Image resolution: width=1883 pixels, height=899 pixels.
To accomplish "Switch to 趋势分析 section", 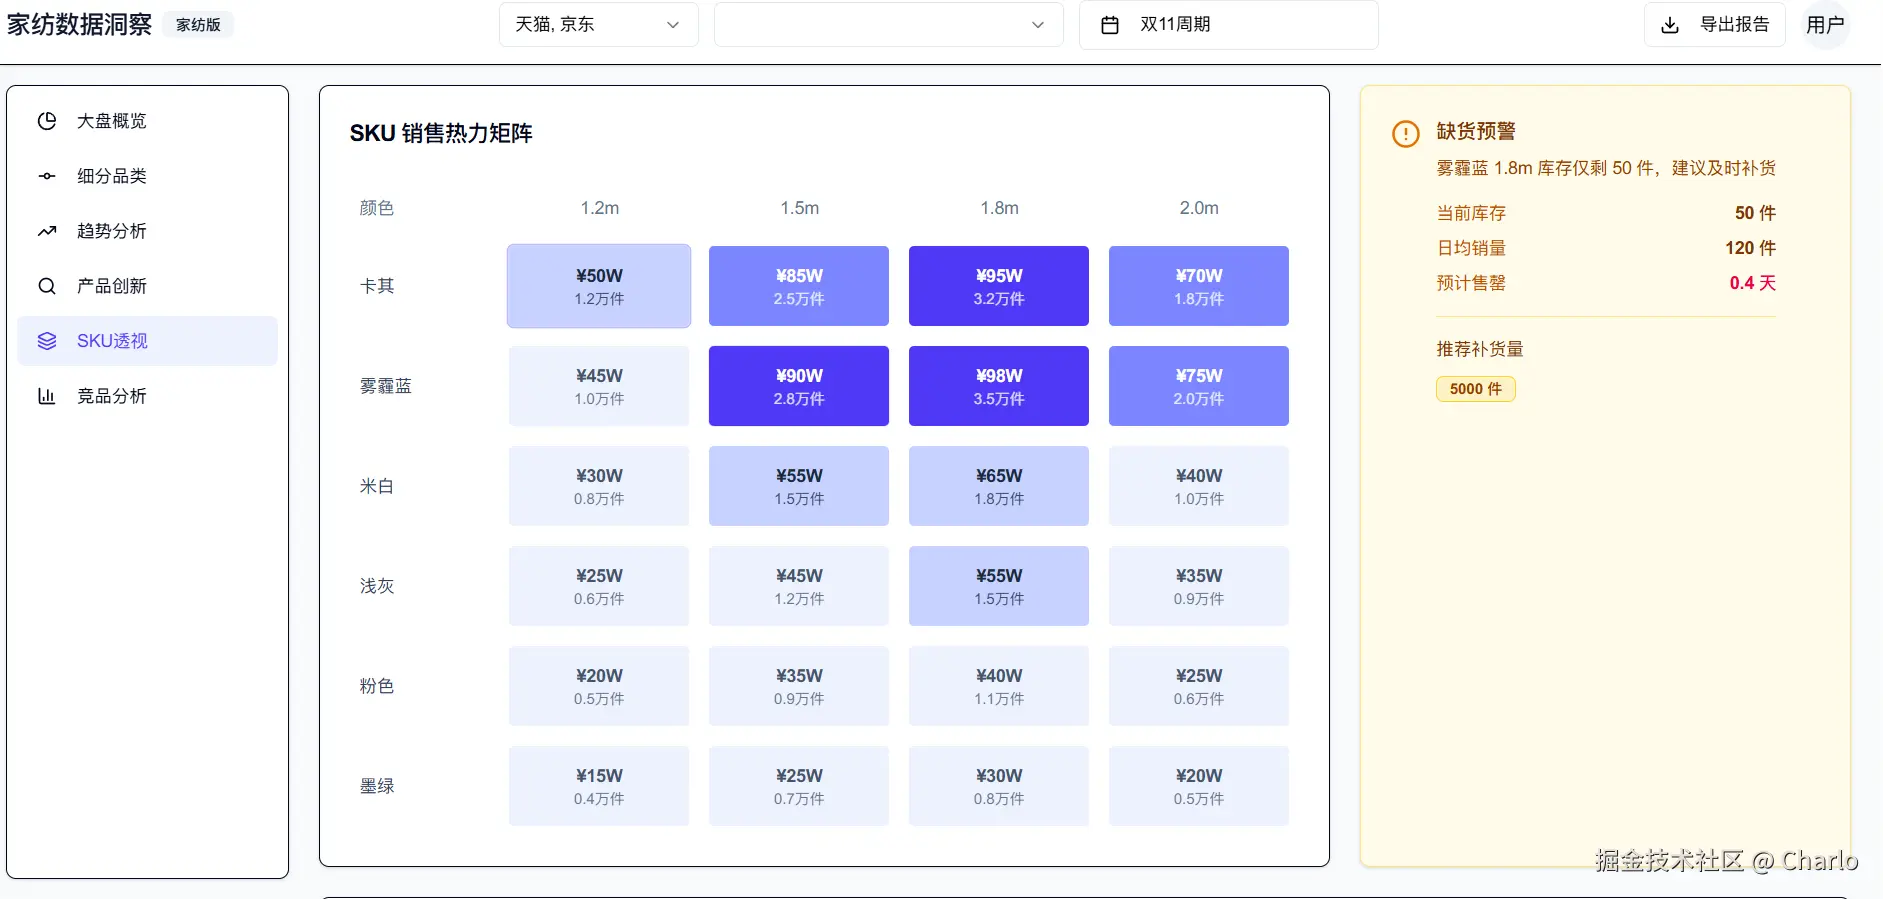I will click(148, 231).
